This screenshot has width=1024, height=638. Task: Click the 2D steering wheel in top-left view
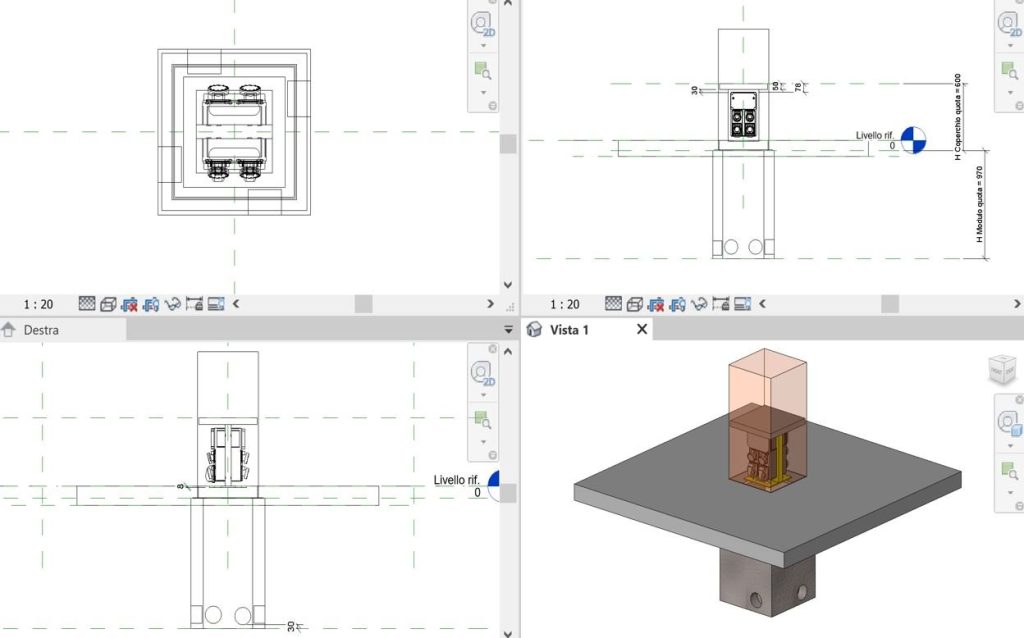point(484,24)
